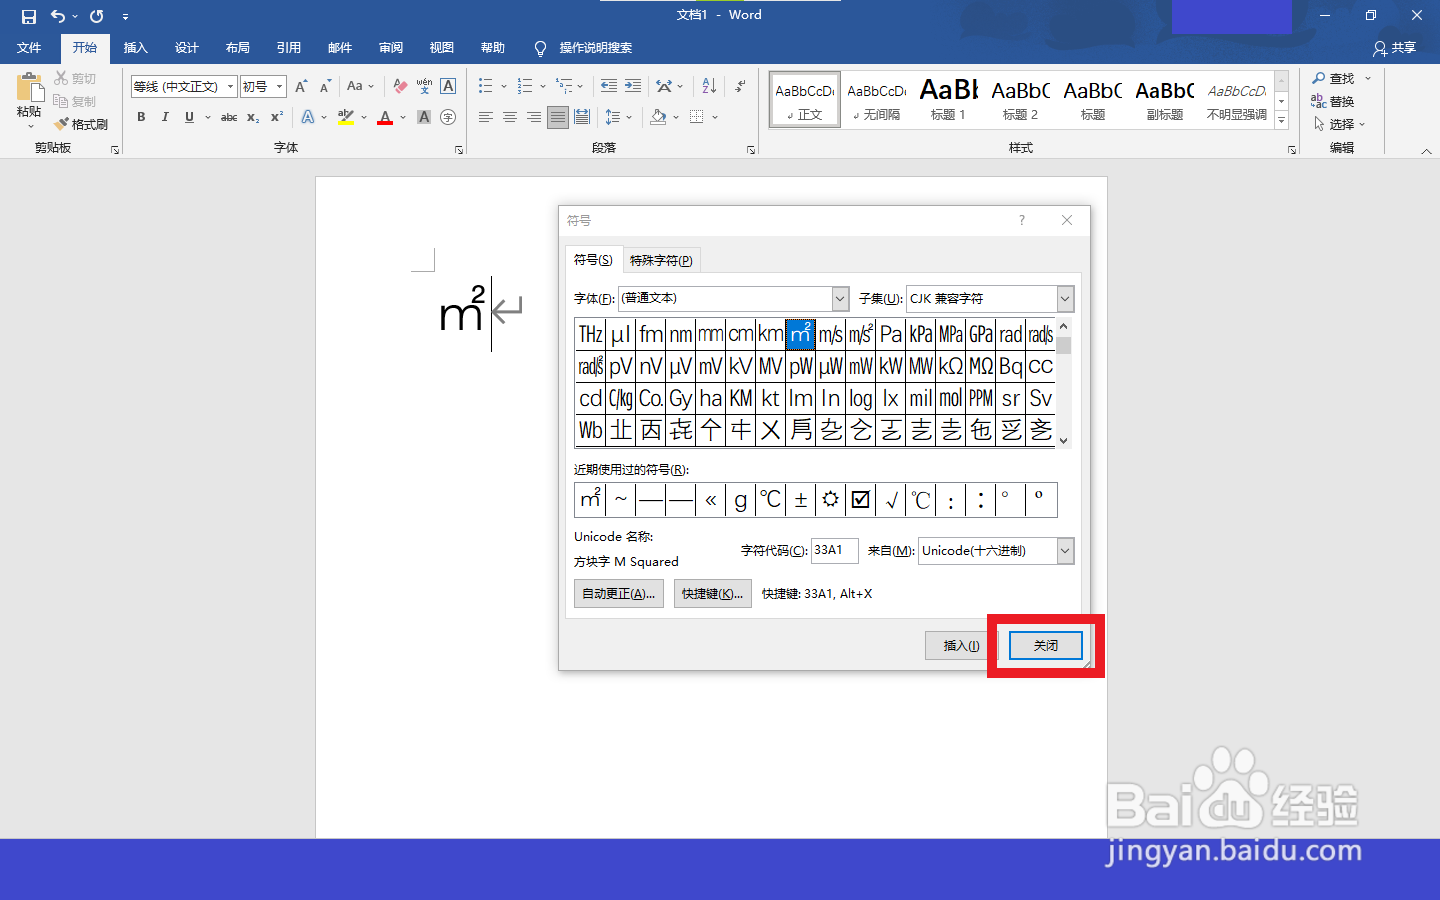Click the Increase Font Size icon
1440x900 pixels.
[x=301, y=87]
